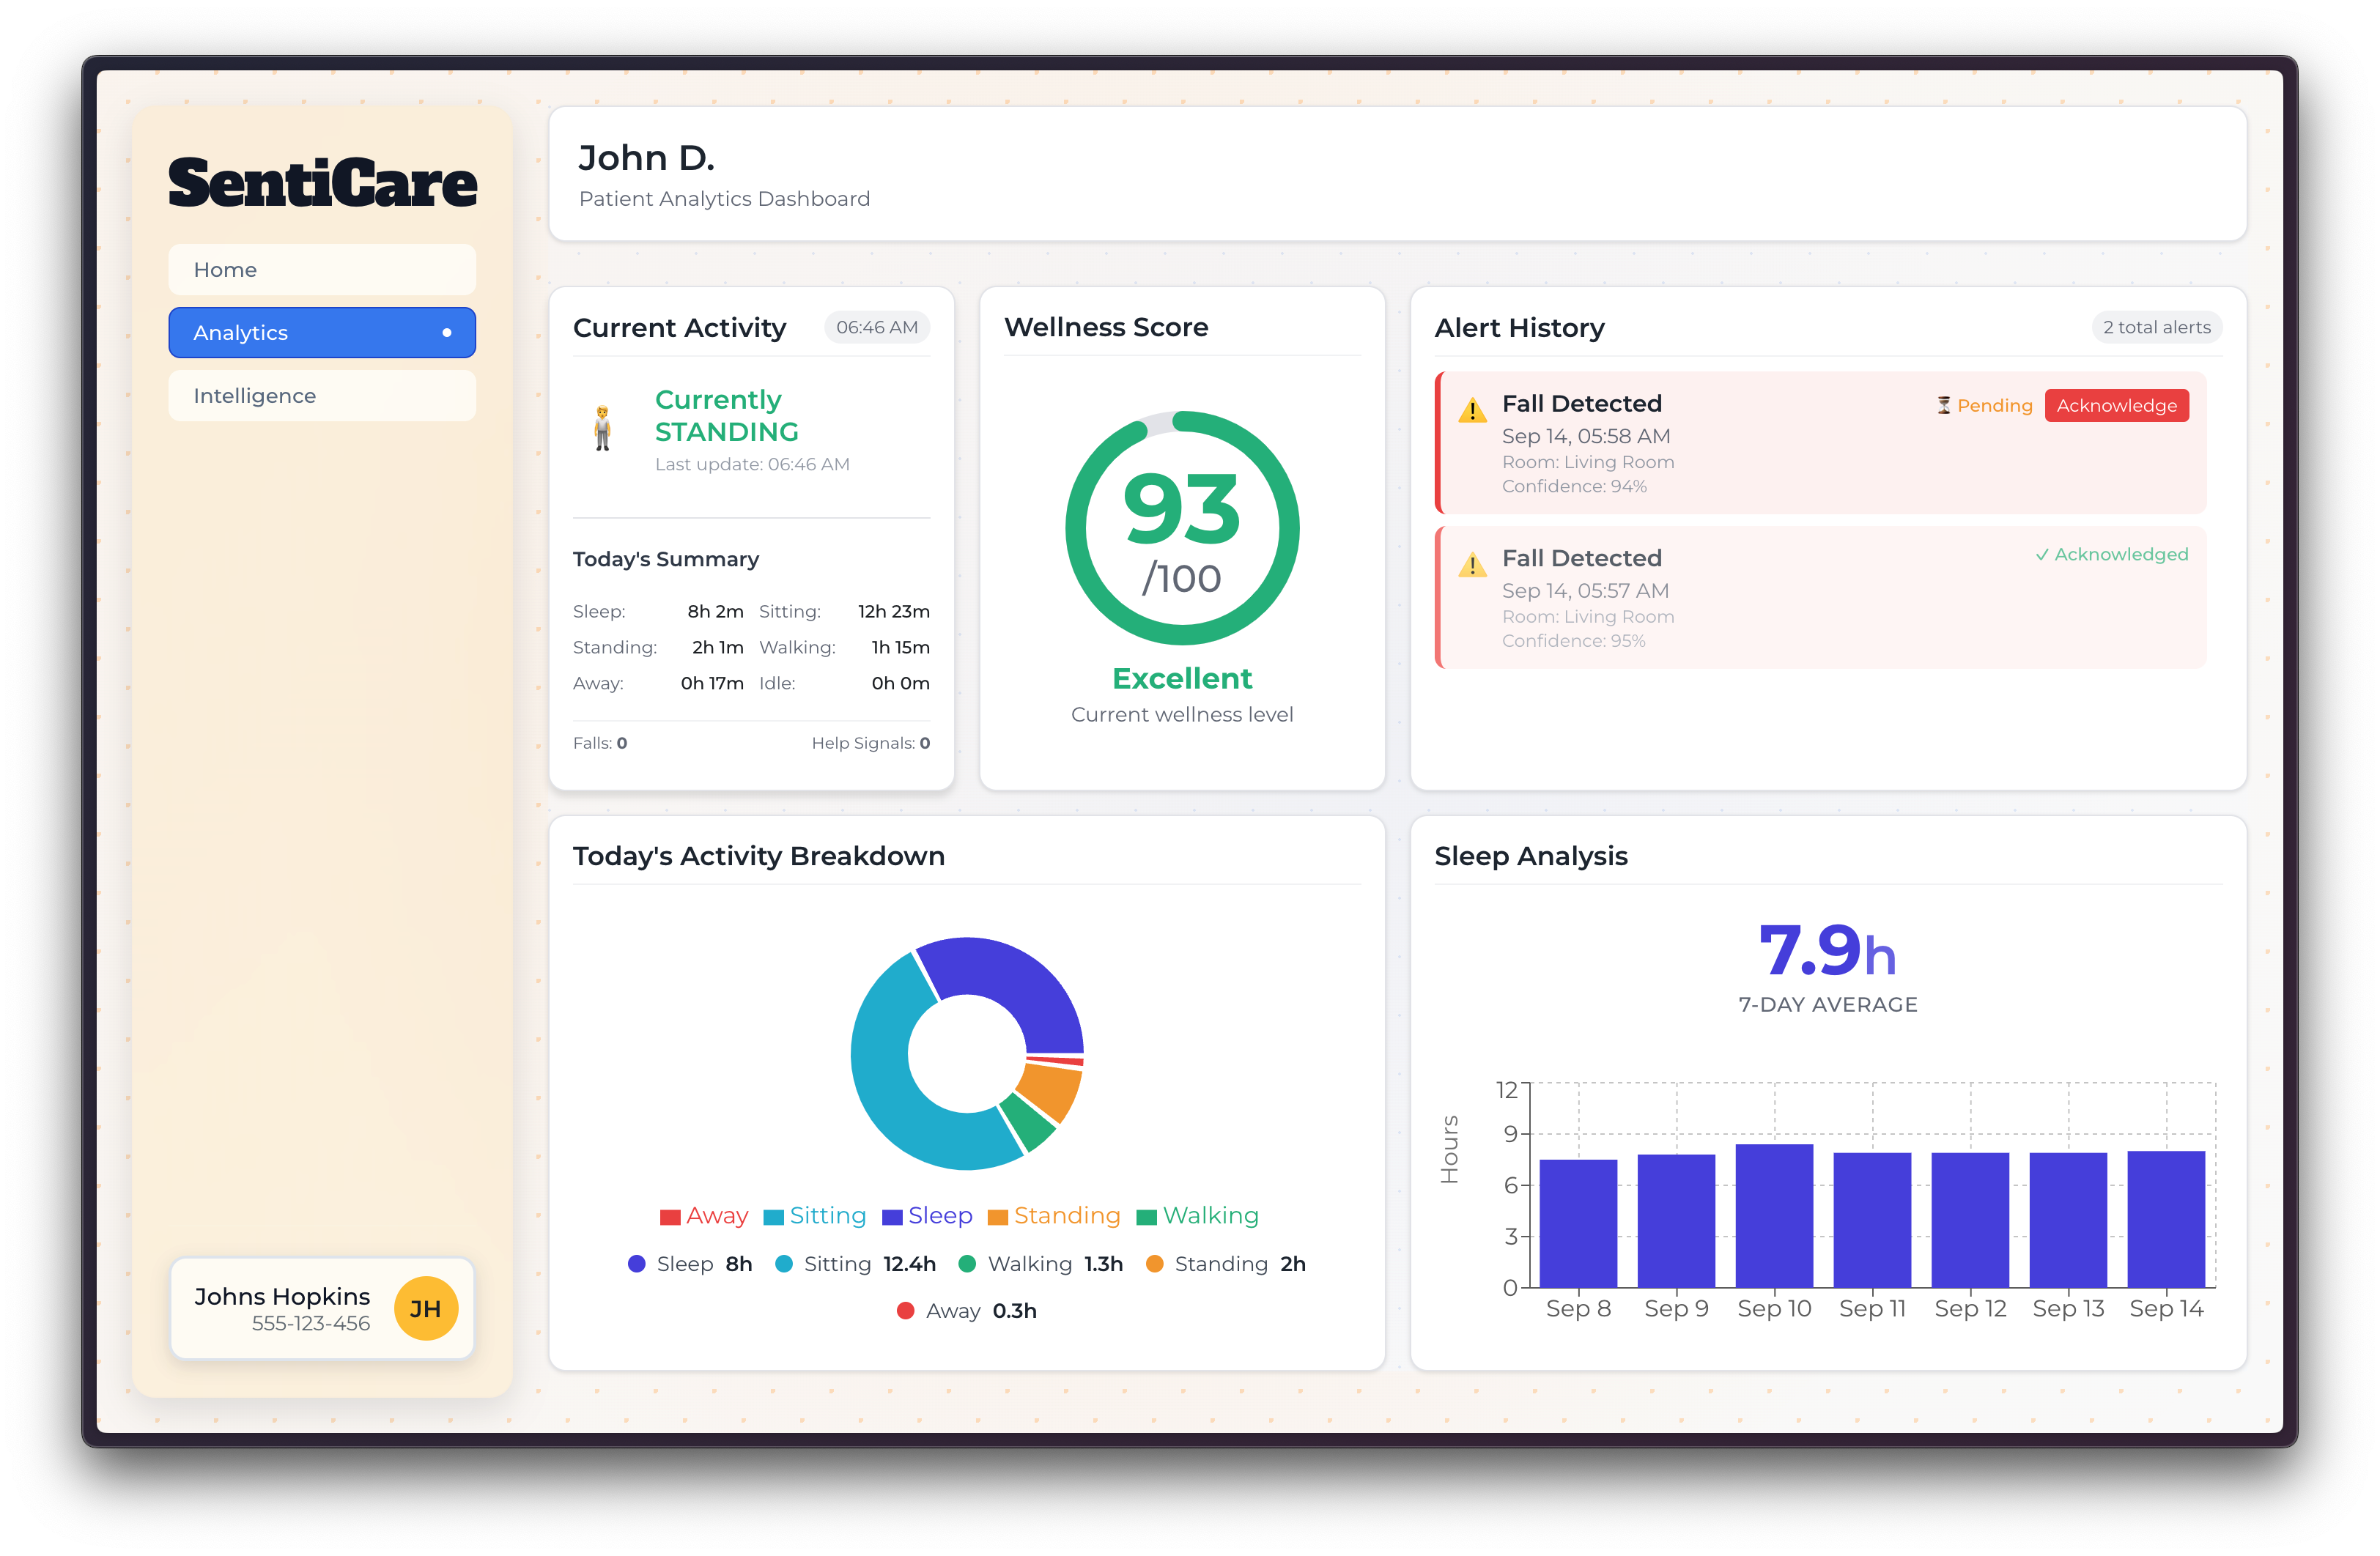
Task: Click the standing person activity icon
Action: click(602, 429)
